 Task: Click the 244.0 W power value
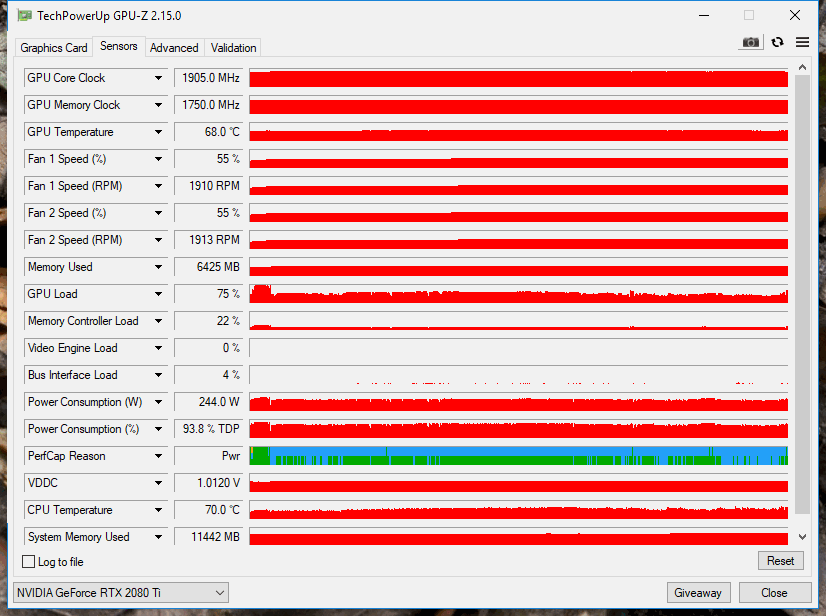[209, 402]
